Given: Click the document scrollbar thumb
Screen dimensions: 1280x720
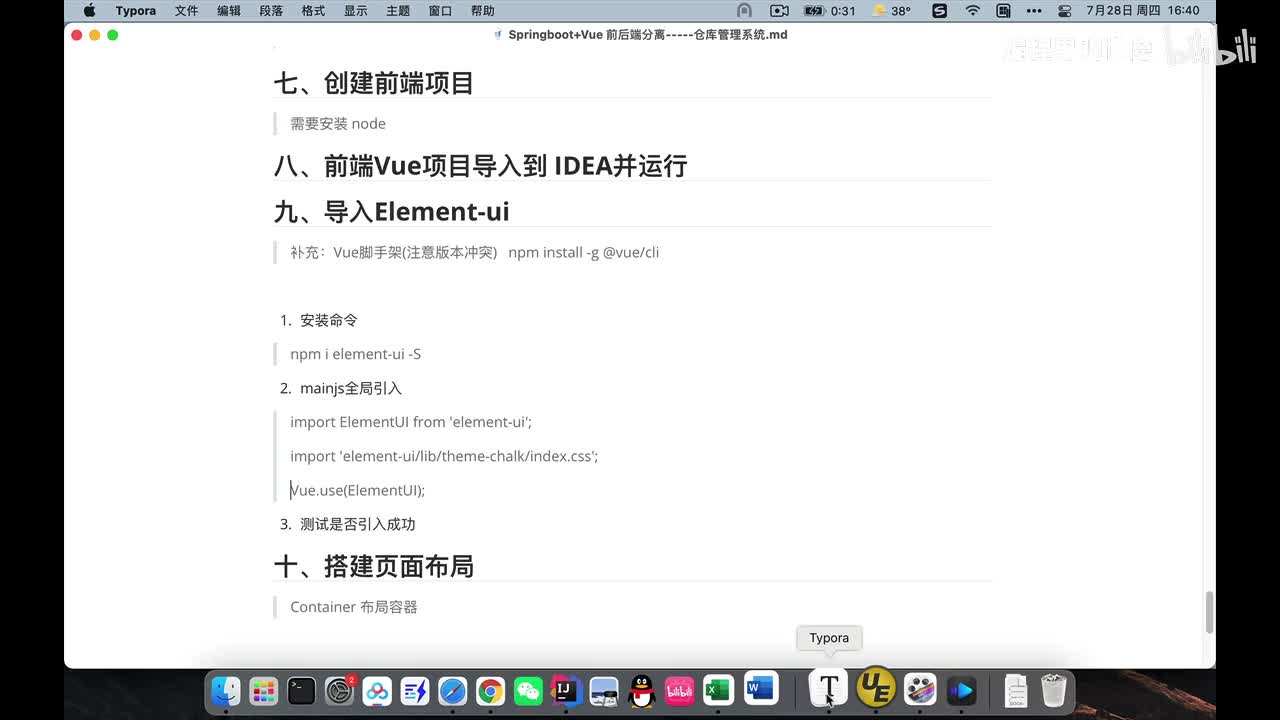Looking at the screenshot, I should pos(1209,612).
